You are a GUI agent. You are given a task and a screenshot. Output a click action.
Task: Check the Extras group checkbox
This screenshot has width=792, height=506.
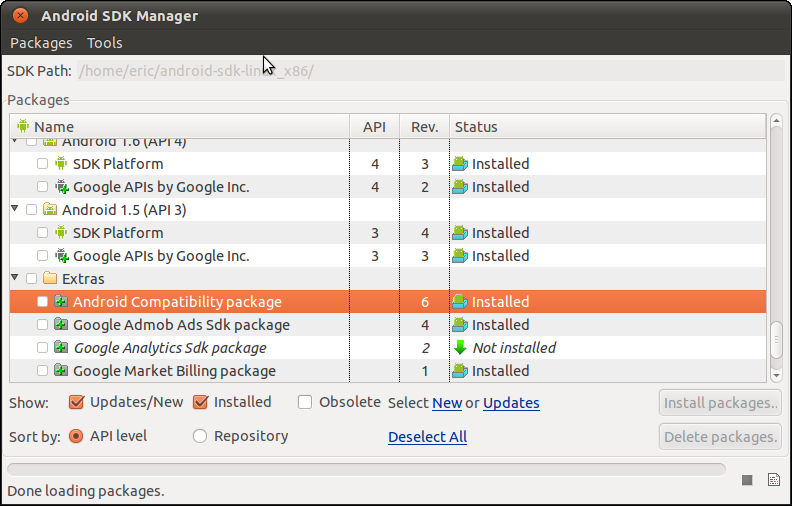click(x=31, y=278)
